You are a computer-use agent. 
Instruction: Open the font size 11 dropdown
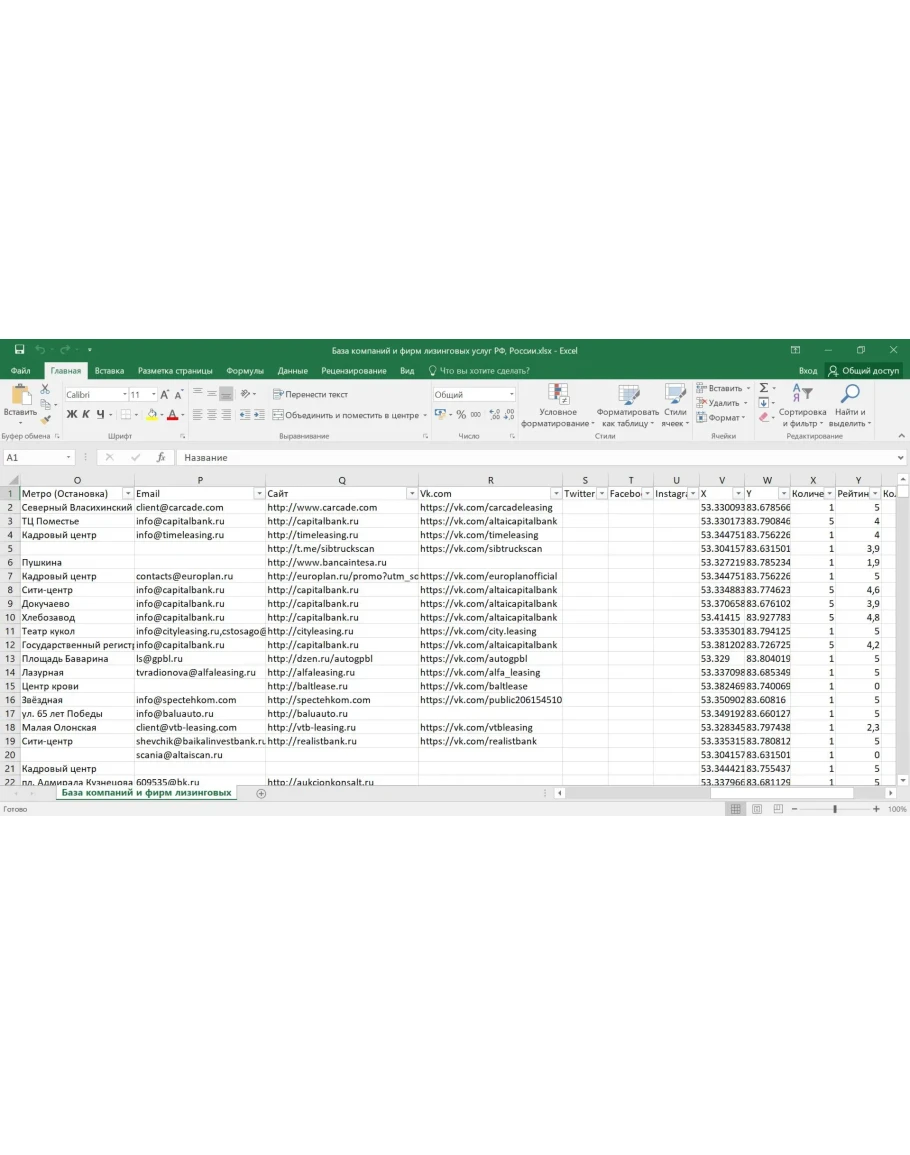[153, 395]
